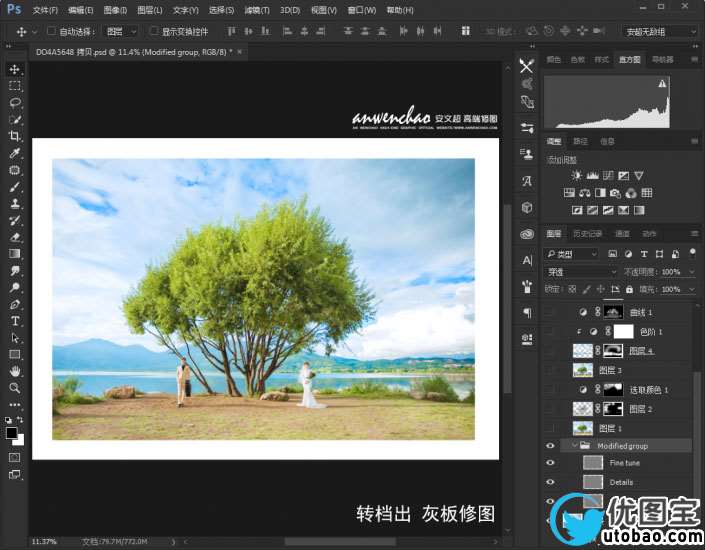Open the 类型 layer filter dropdown
The image size is (705, 550).
point(572,254)
